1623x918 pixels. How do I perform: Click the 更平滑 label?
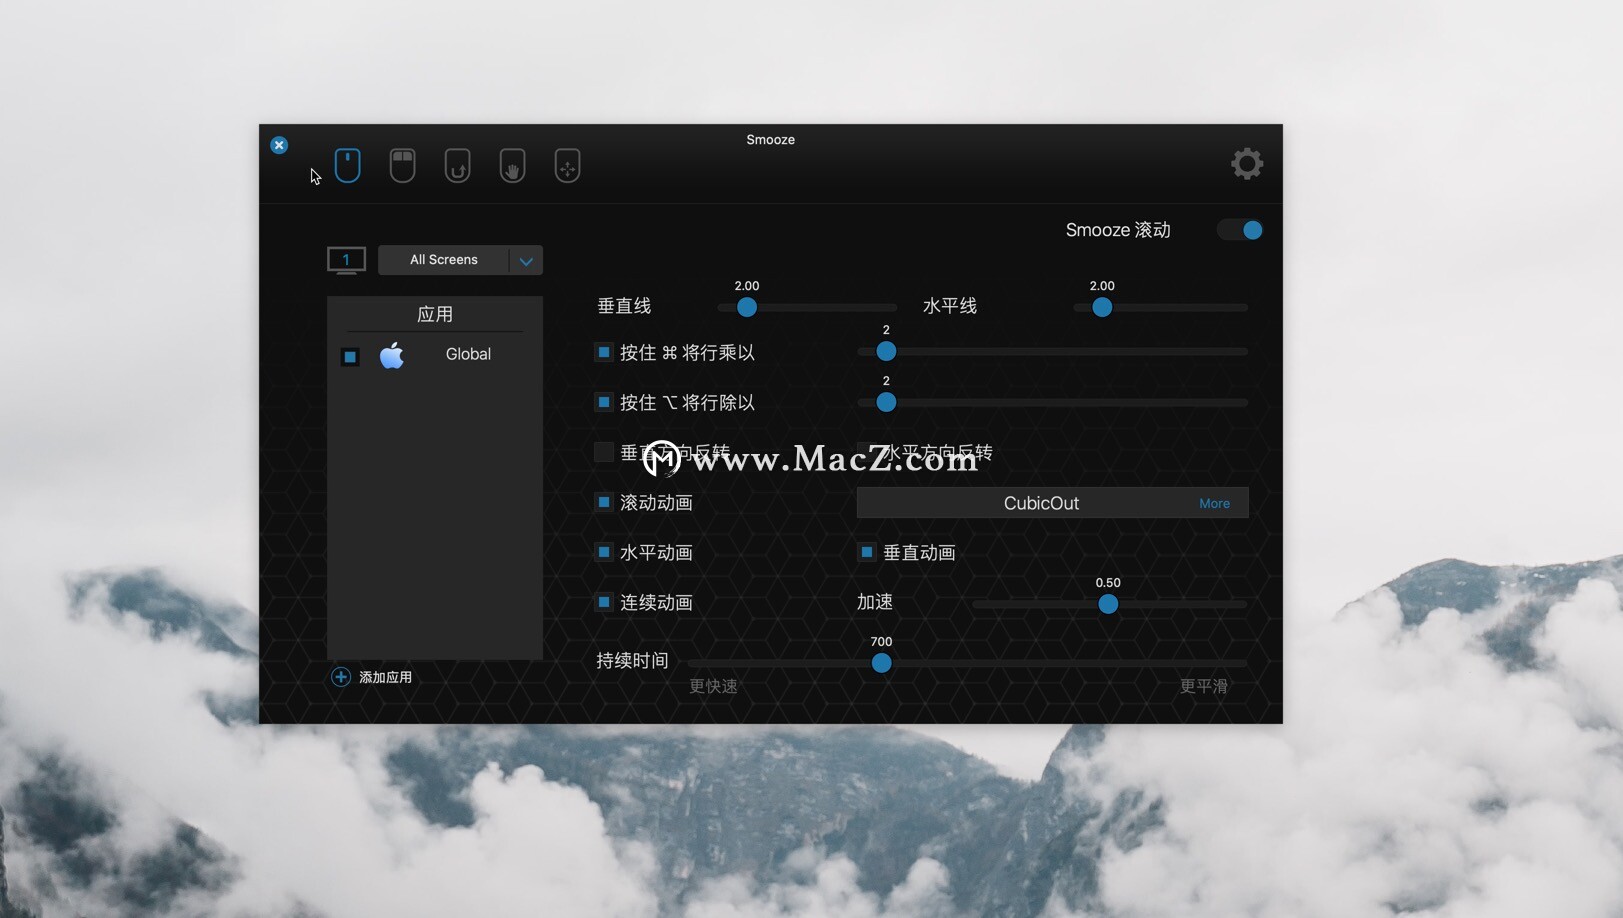click(1204, 686)
